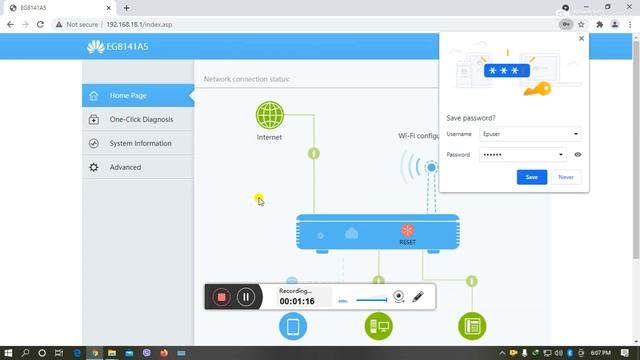Open Chrome extensions puzzle icon
Viewport: 640px width, 360px height.
pos(600,24)
